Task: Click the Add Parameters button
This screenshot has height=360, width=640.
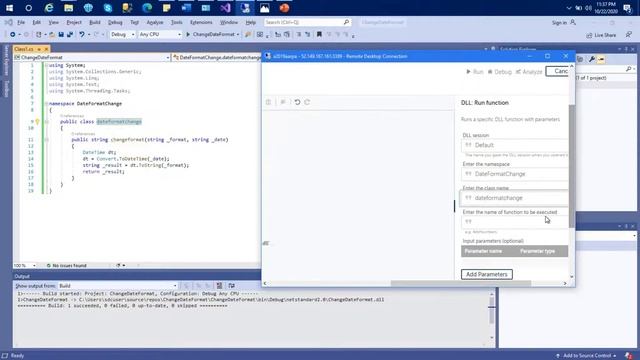Action: (x=487, y=274)
